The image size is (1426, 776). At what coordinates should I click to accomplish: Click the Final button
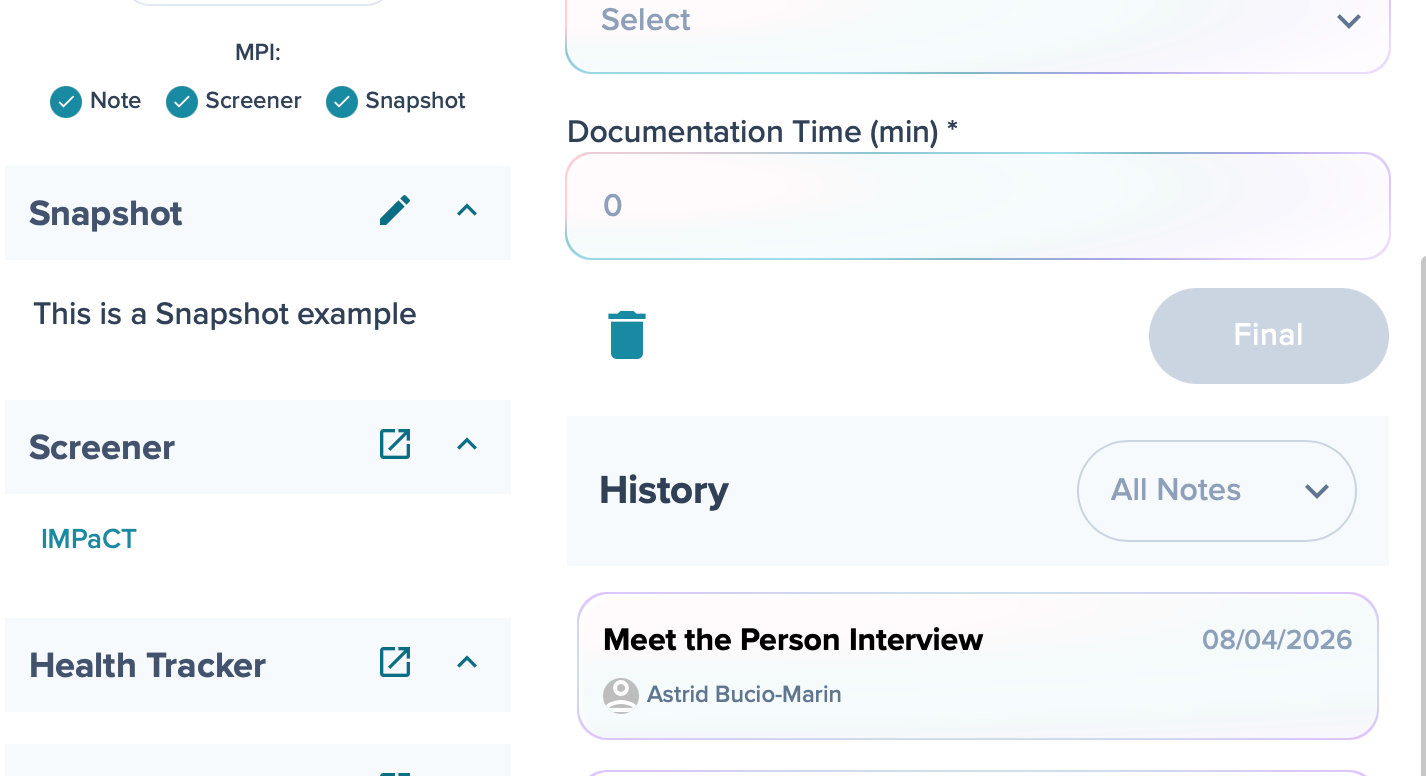click(1268, 335)
